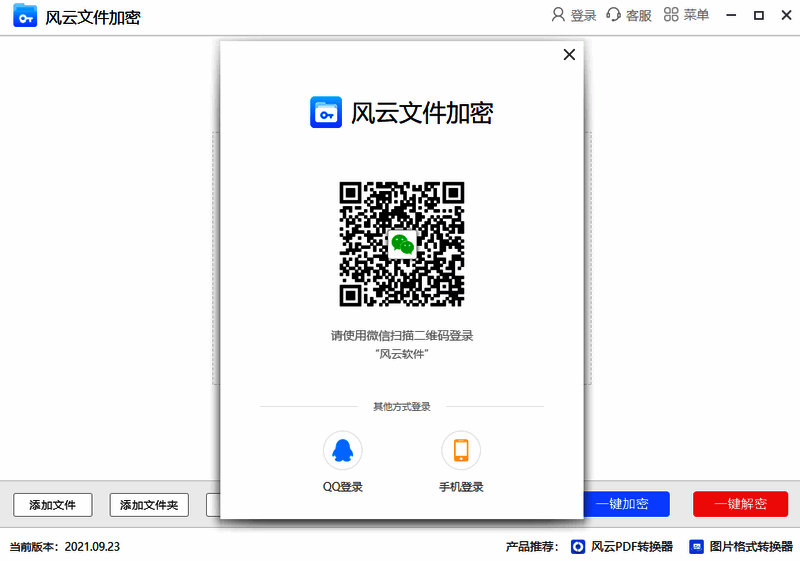This screenshot has height=561, width=800.
Task: Click the 当前版本: 2021.09.23 text
Action: click(x=65, y=547)
